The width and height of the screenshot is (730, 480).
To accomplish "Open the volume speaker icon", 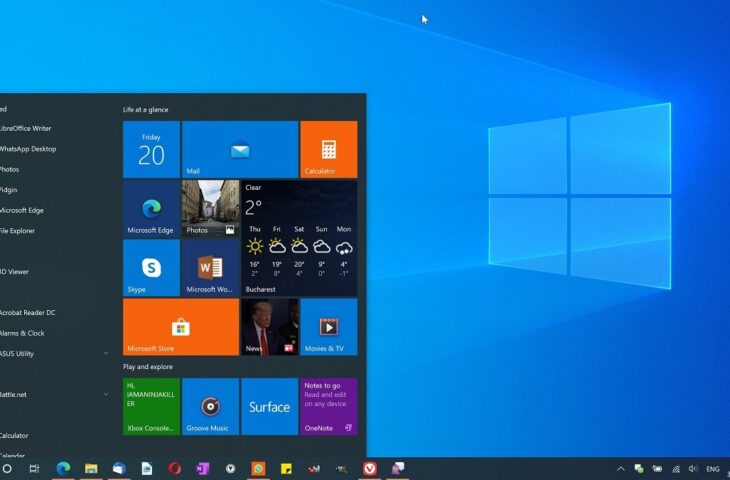I will (693, 469).
